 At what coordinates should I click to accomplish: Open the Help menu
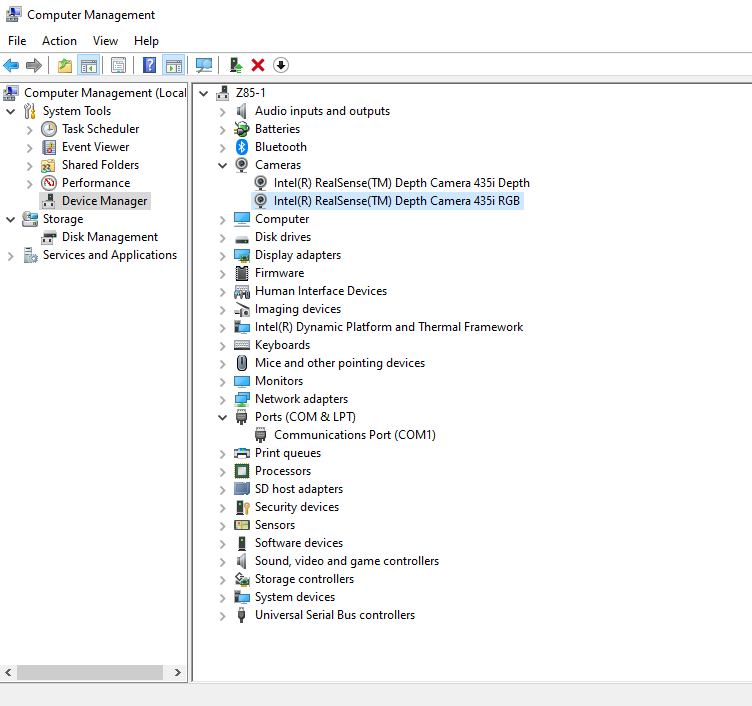[x=146, y=41]
